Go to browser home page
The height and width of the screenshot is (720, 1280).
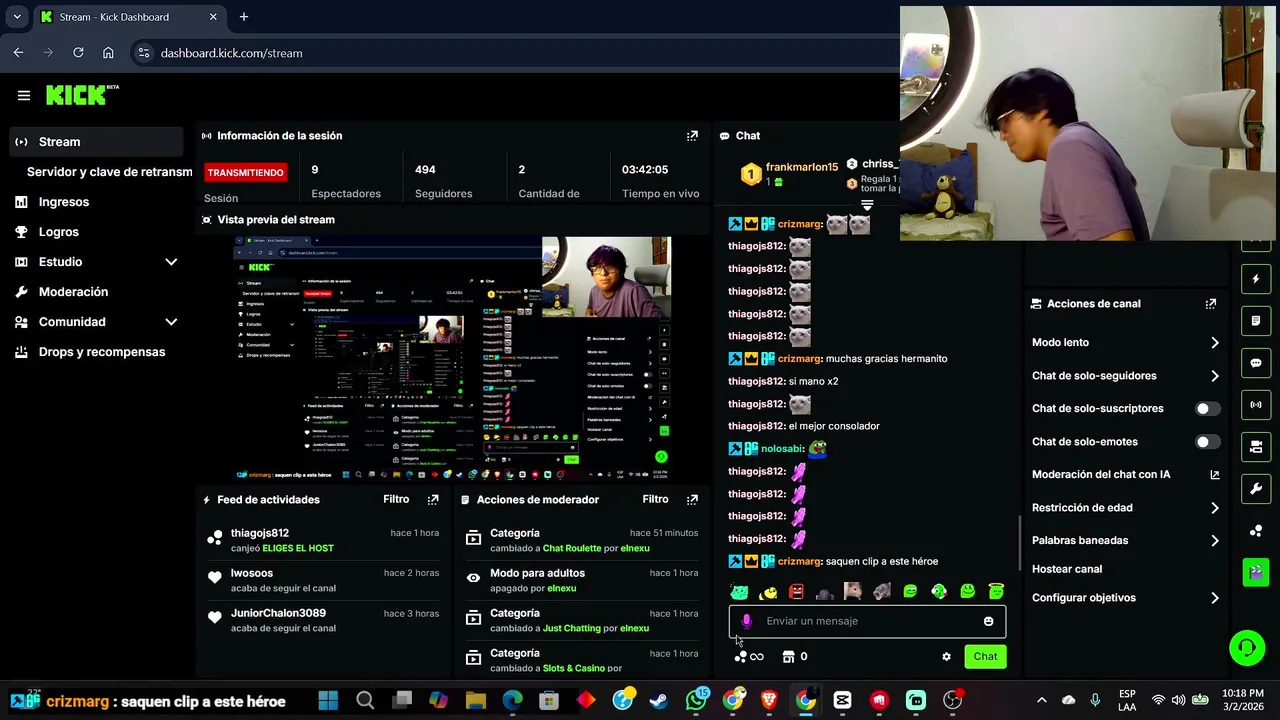108,53
